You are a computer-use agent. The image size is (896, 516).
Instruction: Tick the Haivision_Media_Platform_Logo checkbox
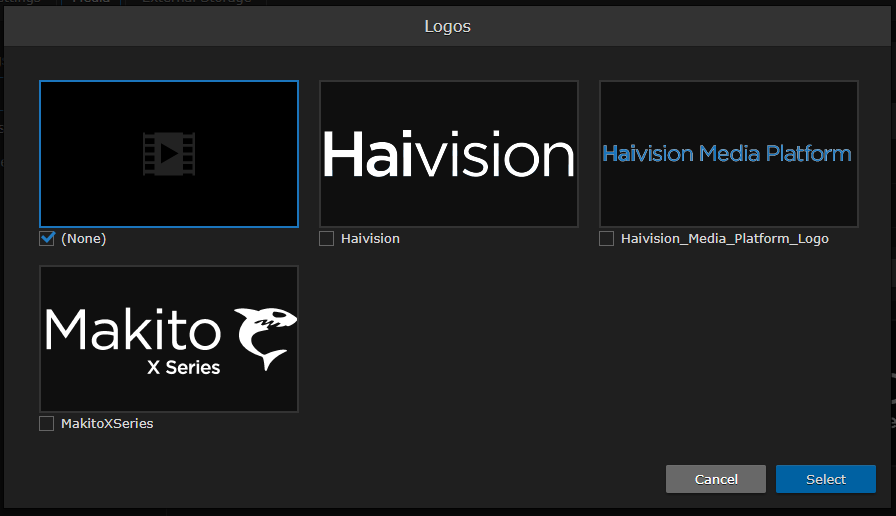(607, 239)
